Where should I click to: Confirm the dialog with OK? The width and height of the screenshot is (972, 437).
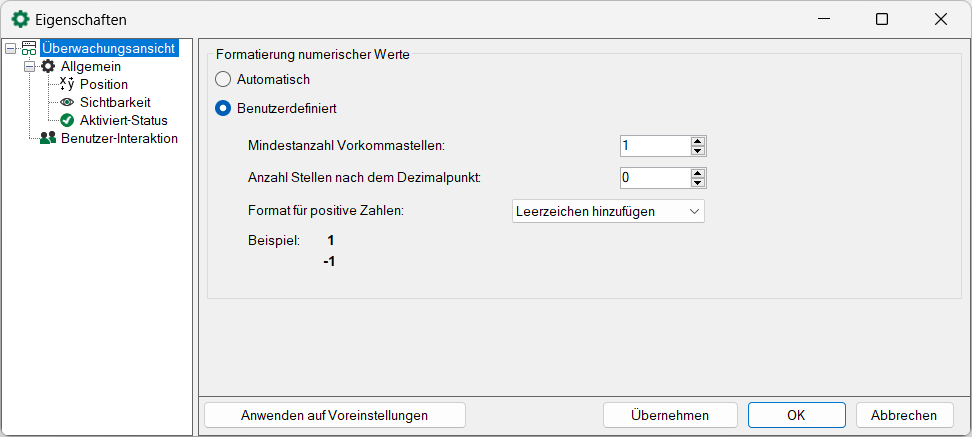coord(796,415)
